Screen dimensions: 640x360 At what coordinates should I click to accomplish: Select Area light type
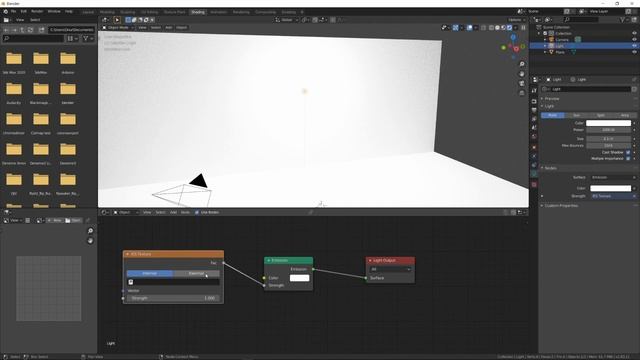pyautogui.click(x=624, y=116)
